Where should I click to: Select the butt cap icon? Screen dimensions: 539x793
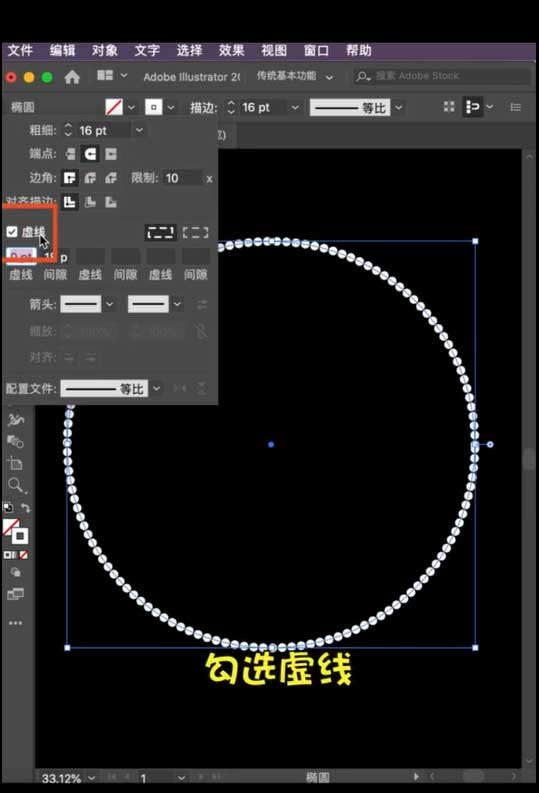[70, 154]
